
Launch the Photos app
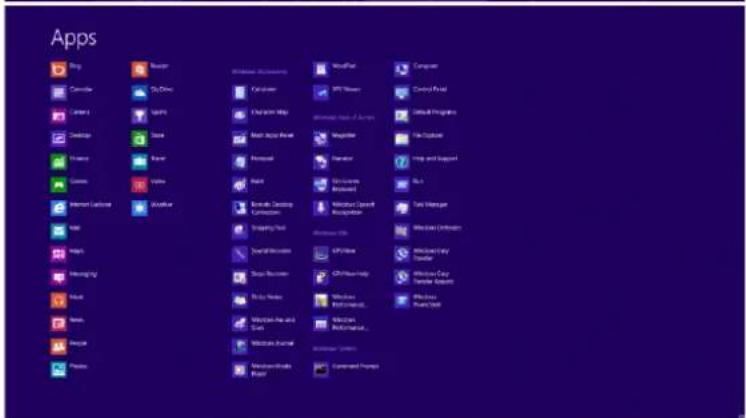(69, 369)
